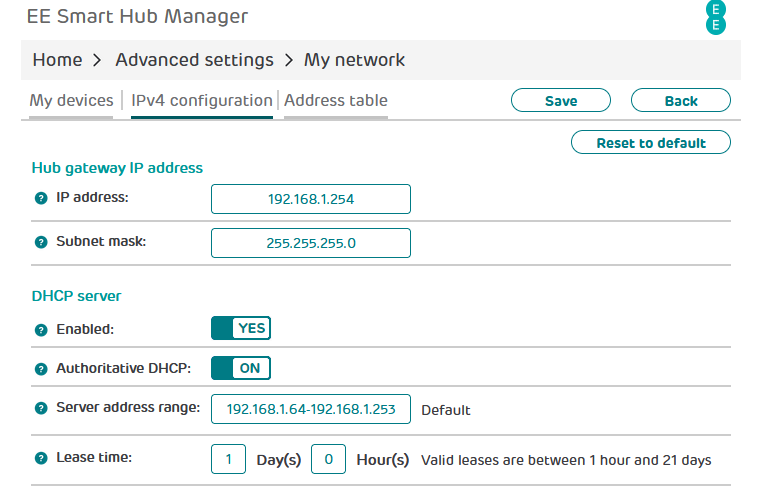
Task: Edit the IP address field
Action: pos(311,199)
